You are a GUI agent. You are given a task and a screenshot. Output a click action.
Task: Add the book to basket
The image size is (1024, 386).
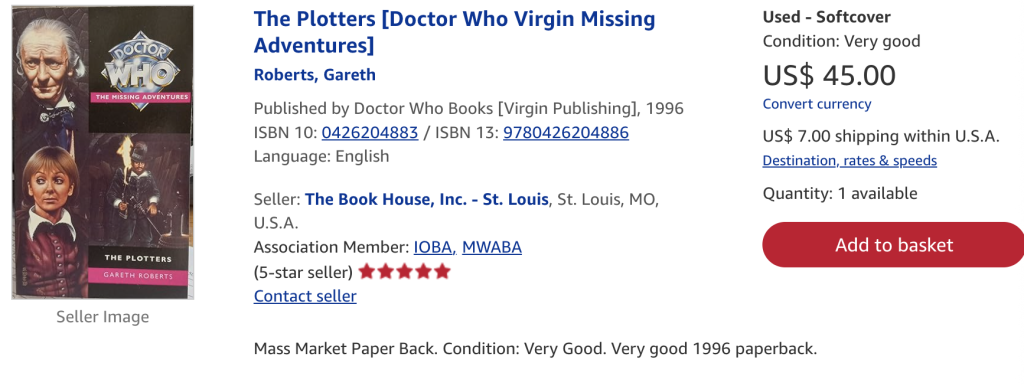pyautogui.click(x=893, y=245)
